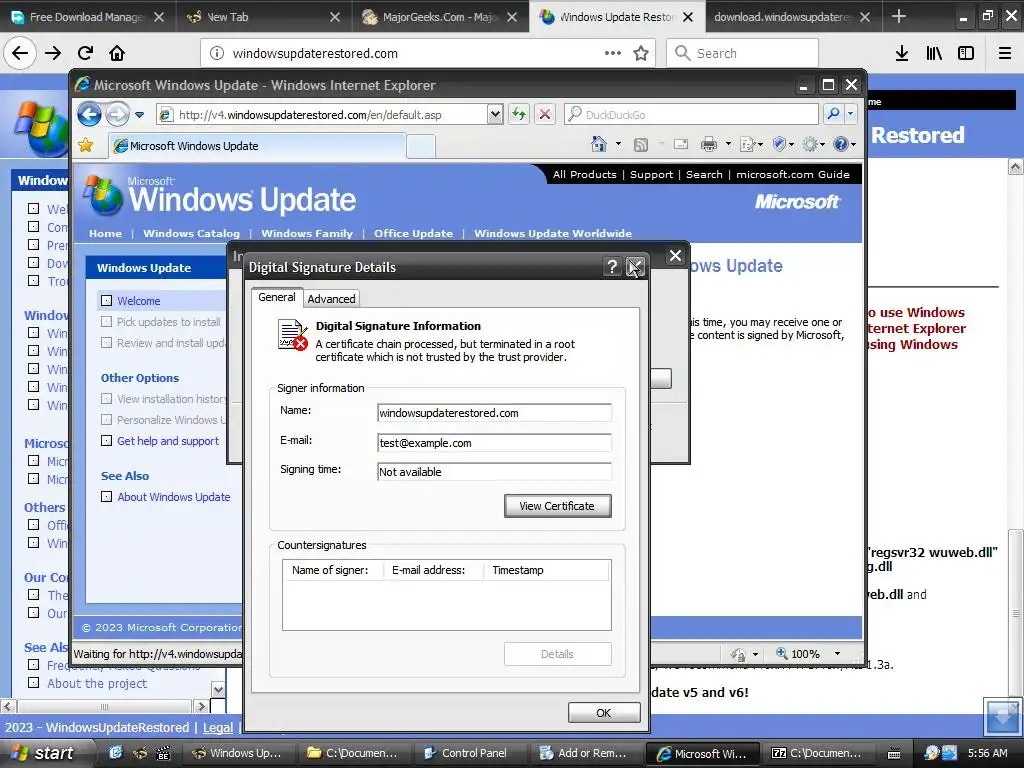This screenshot has width=1024, height=768.
Task: Click the IE Back navigation arrow
Action: click(89, 114)
